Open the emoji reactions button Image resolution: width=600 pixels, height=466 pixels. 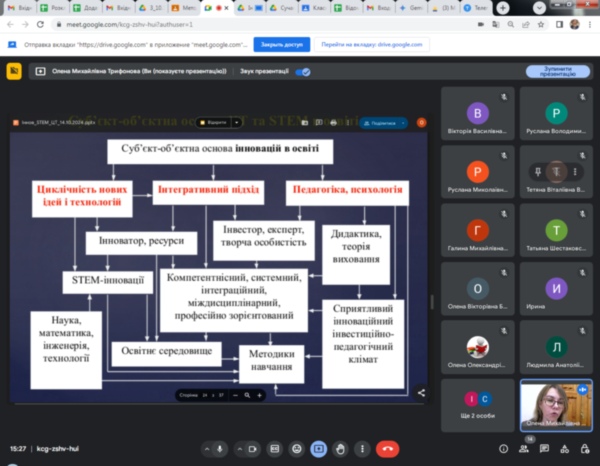pyautogui.click(x=296, y=449)
